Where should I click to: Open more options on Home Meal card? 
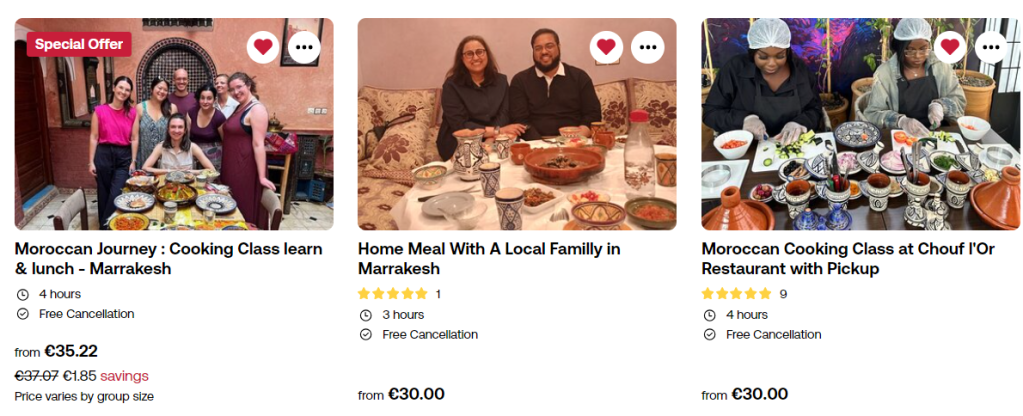point(647,46)
